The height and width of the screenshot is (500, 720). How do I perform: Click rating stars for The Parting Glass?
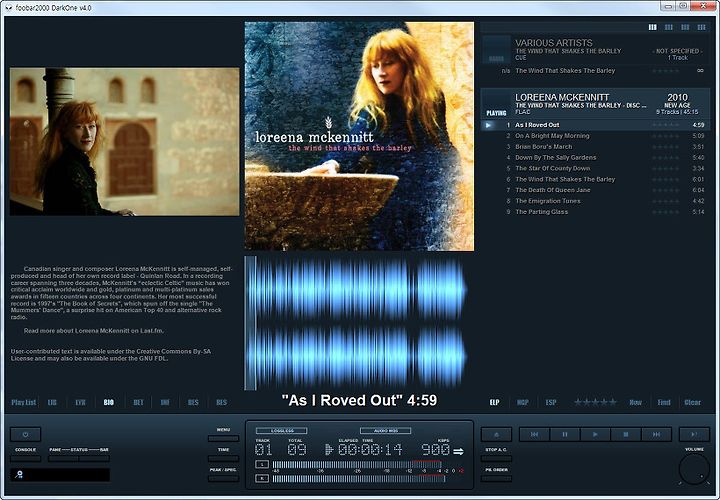[665, 212]
